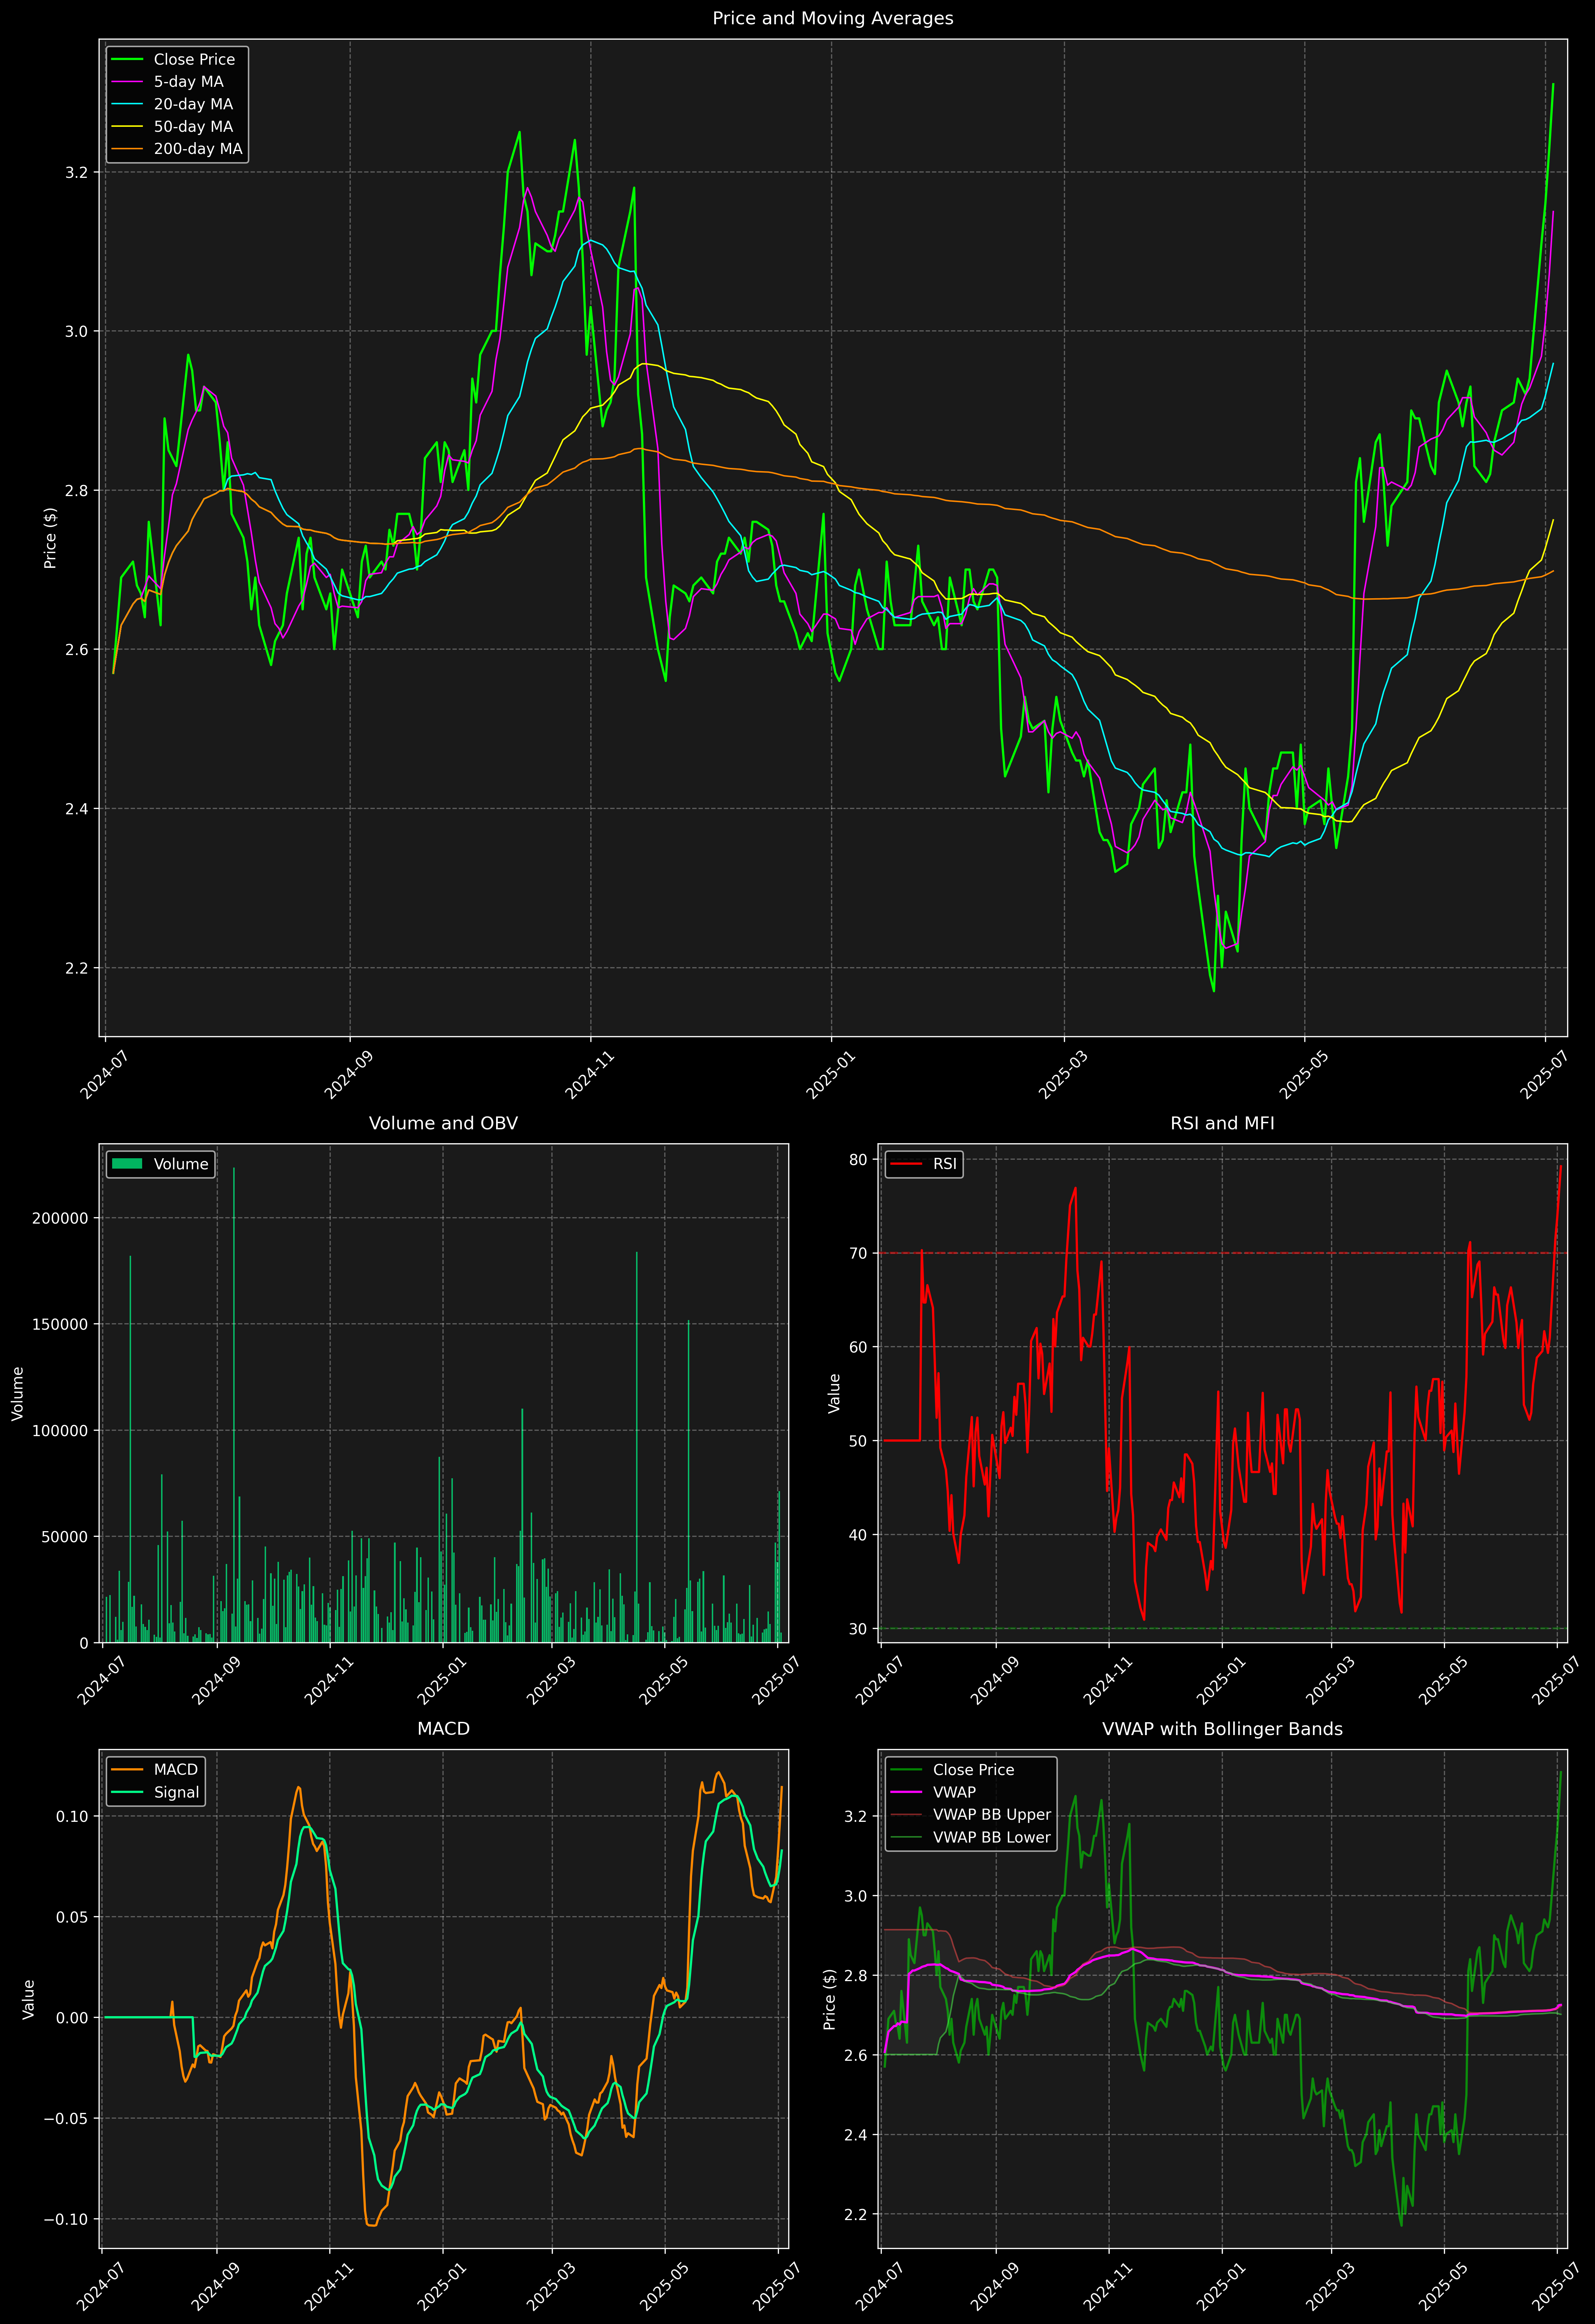Click the '−0.05' tick on the MACD axis
The image size is (1595, 2324).
[x=66, y=2118]
